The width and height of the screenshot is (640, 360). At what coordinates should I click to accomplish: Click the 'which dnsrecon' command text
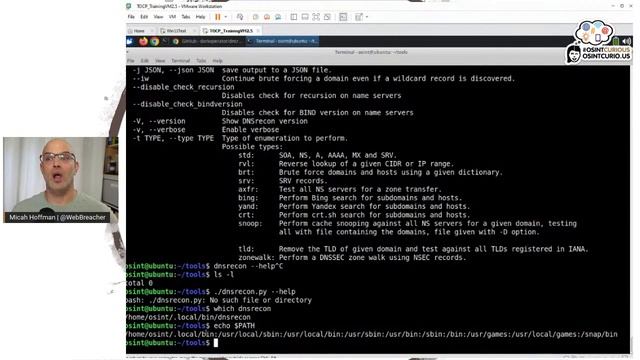pyautogui.click(x=242, y=309)
